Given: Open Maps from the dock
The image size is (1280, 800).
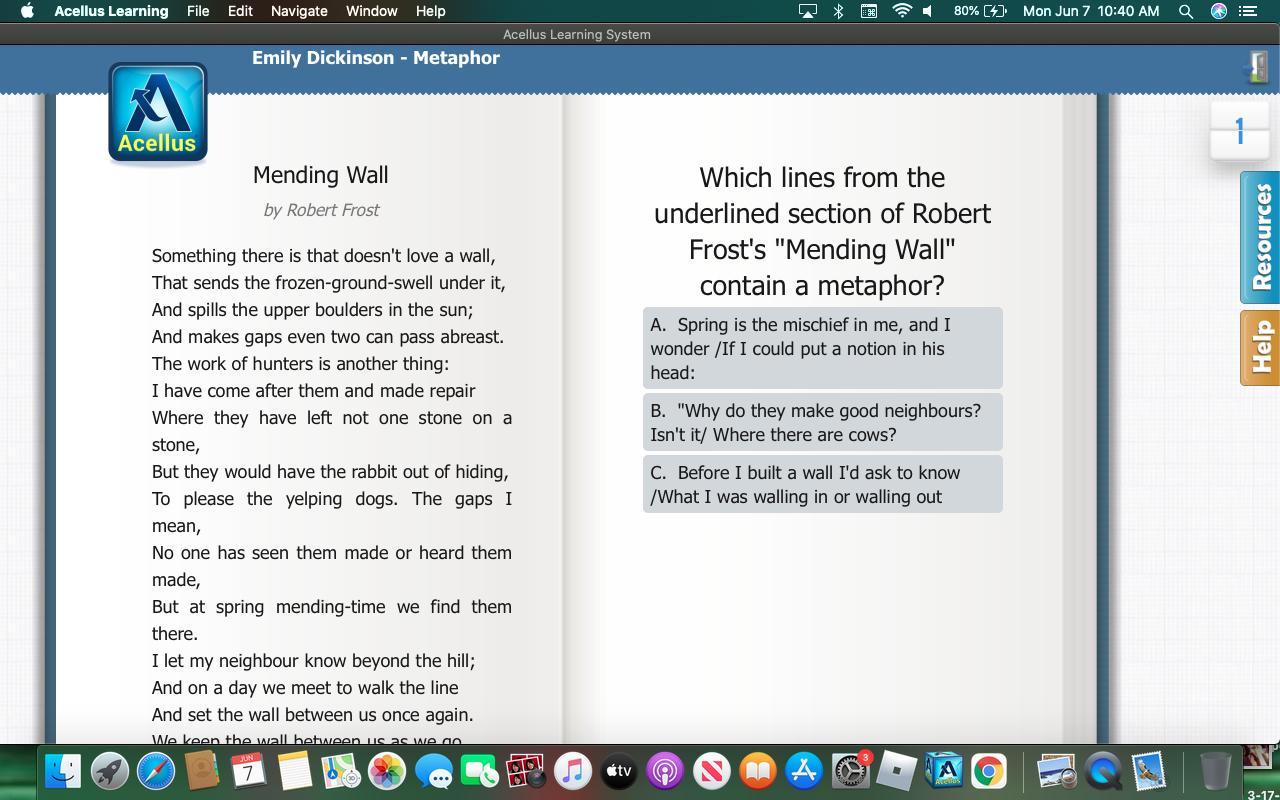Looking at the screenshot, I should pyautogui.click(x=341, y=771).
